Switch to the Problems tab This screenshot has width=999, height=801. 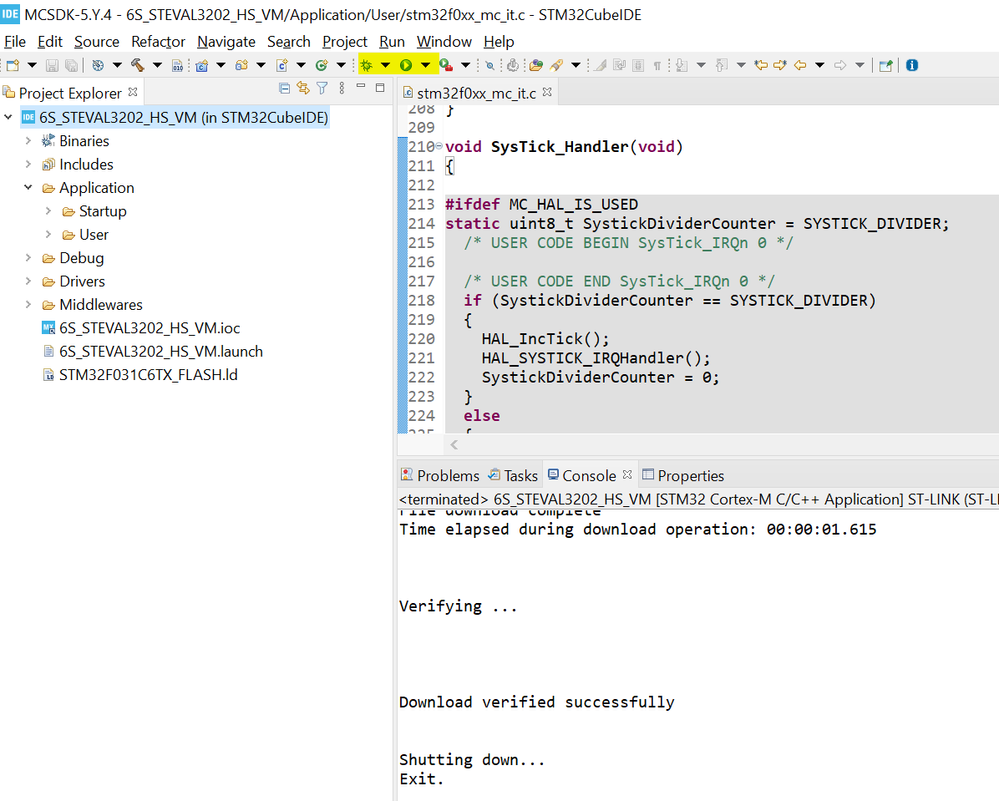pos(440,476)
